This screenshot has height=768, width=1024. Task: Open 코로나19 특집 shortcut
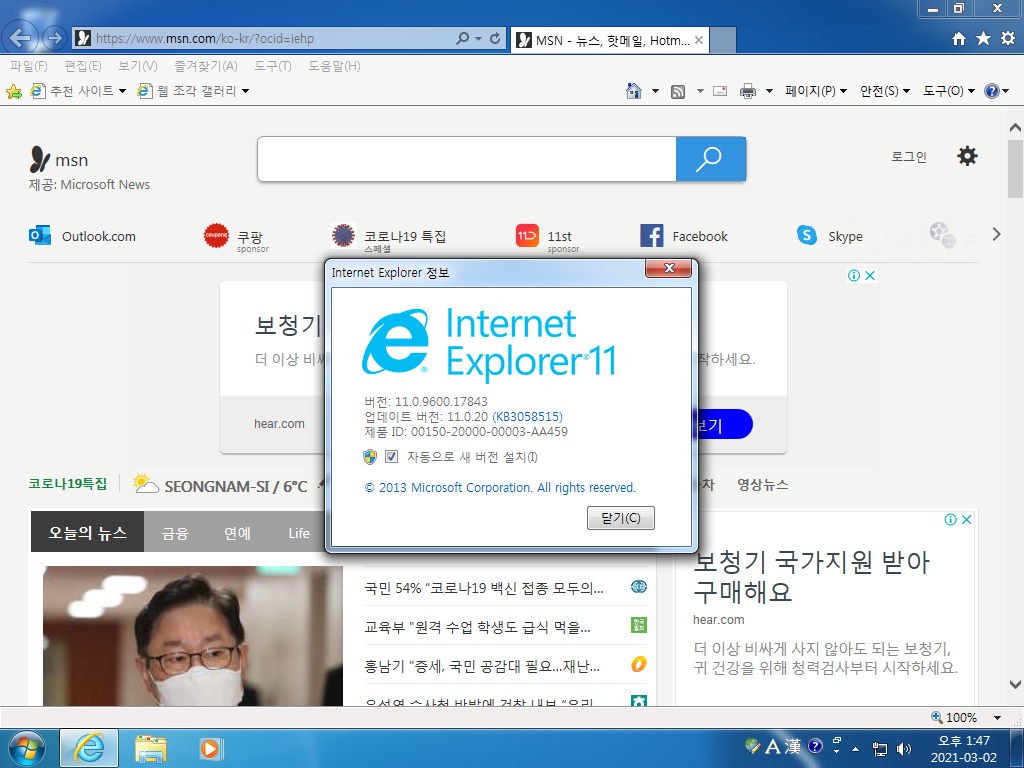388,238
